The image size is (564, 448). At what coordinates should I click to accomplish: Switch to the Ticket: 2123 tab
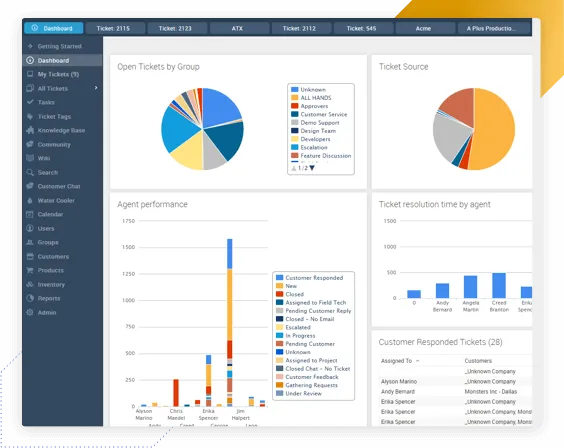[178, 28]
